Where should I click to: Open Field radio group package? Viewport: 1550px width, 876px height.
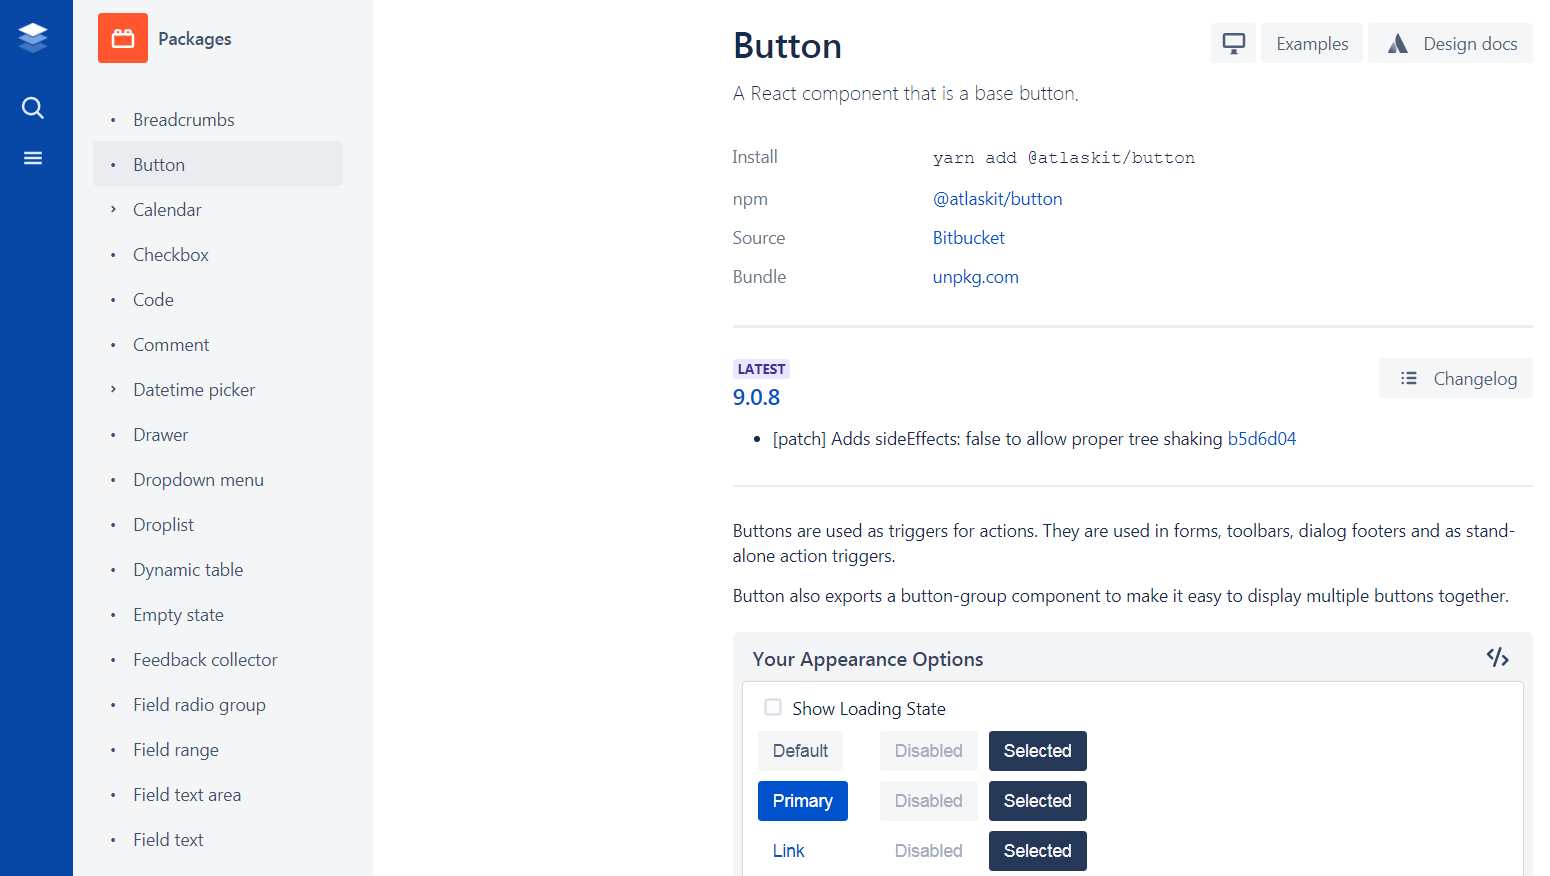218,705
